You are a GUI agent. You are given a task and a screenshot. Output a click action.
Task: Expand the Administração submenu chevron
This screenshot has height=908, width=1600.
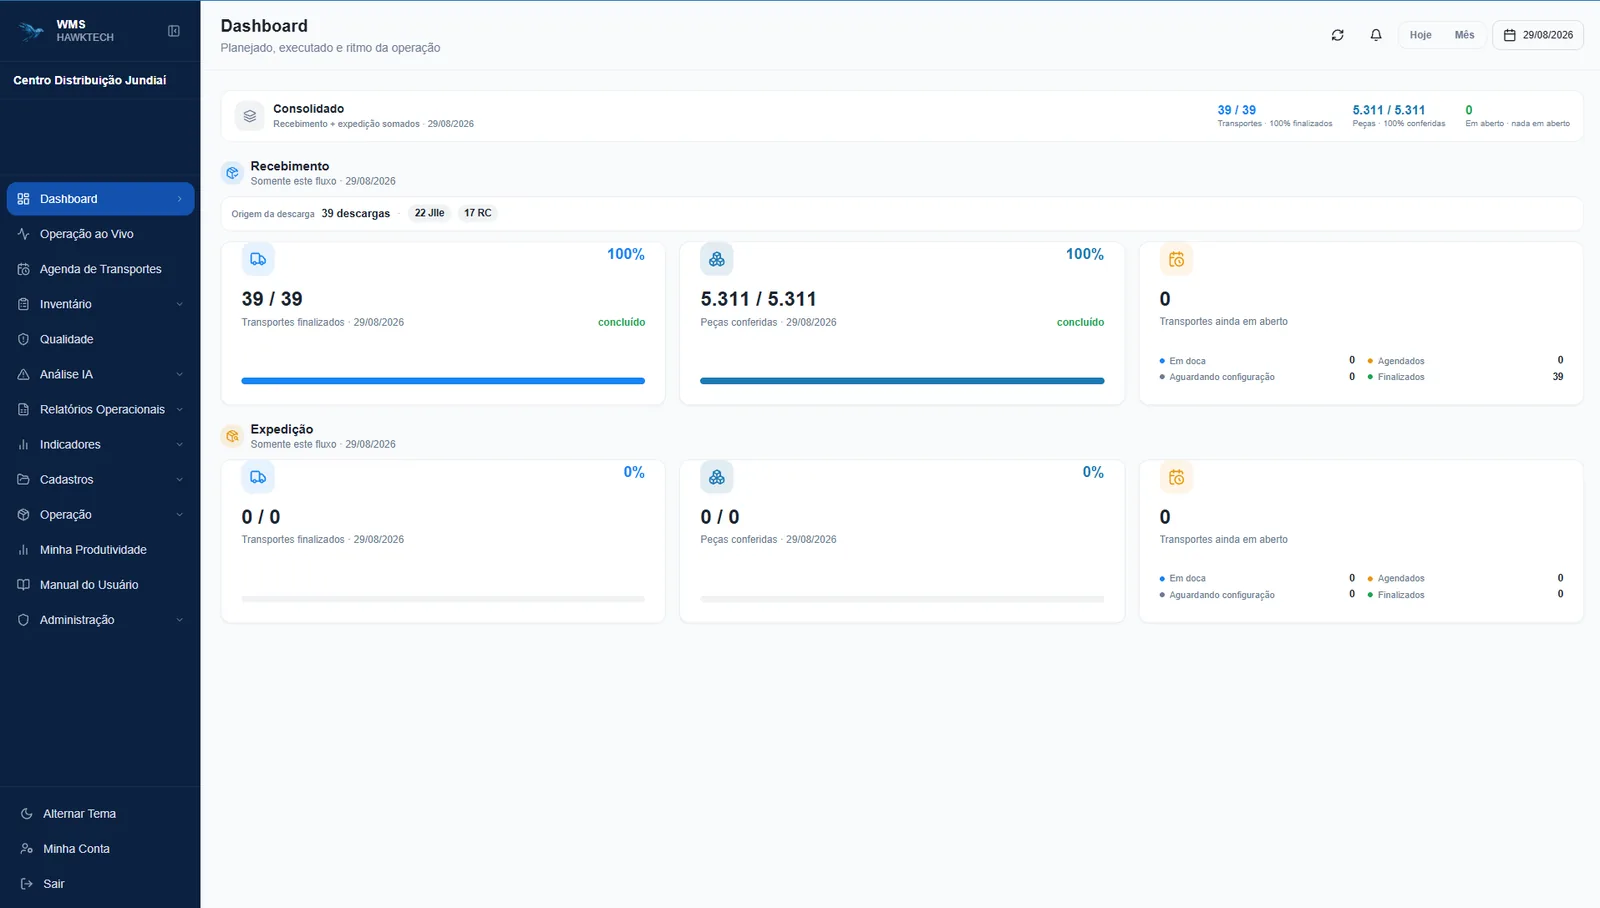click(x=180, y=620)
